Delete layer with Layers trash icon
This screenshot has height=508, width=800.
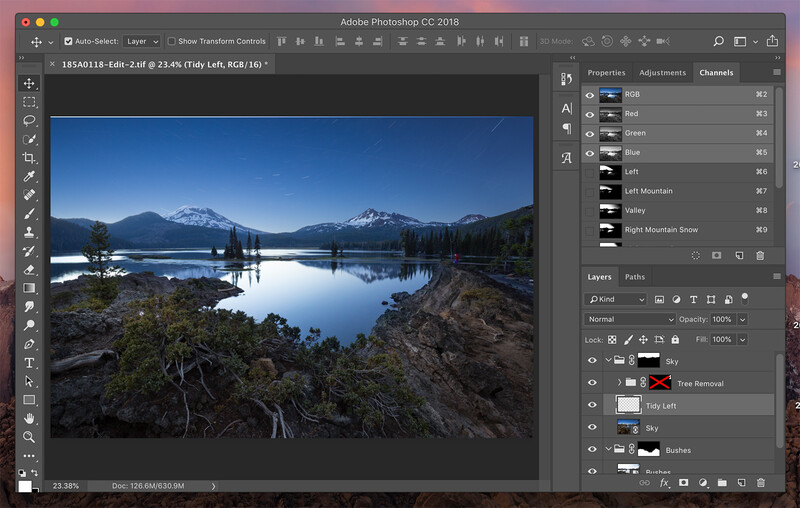click(x=761, y=482)
